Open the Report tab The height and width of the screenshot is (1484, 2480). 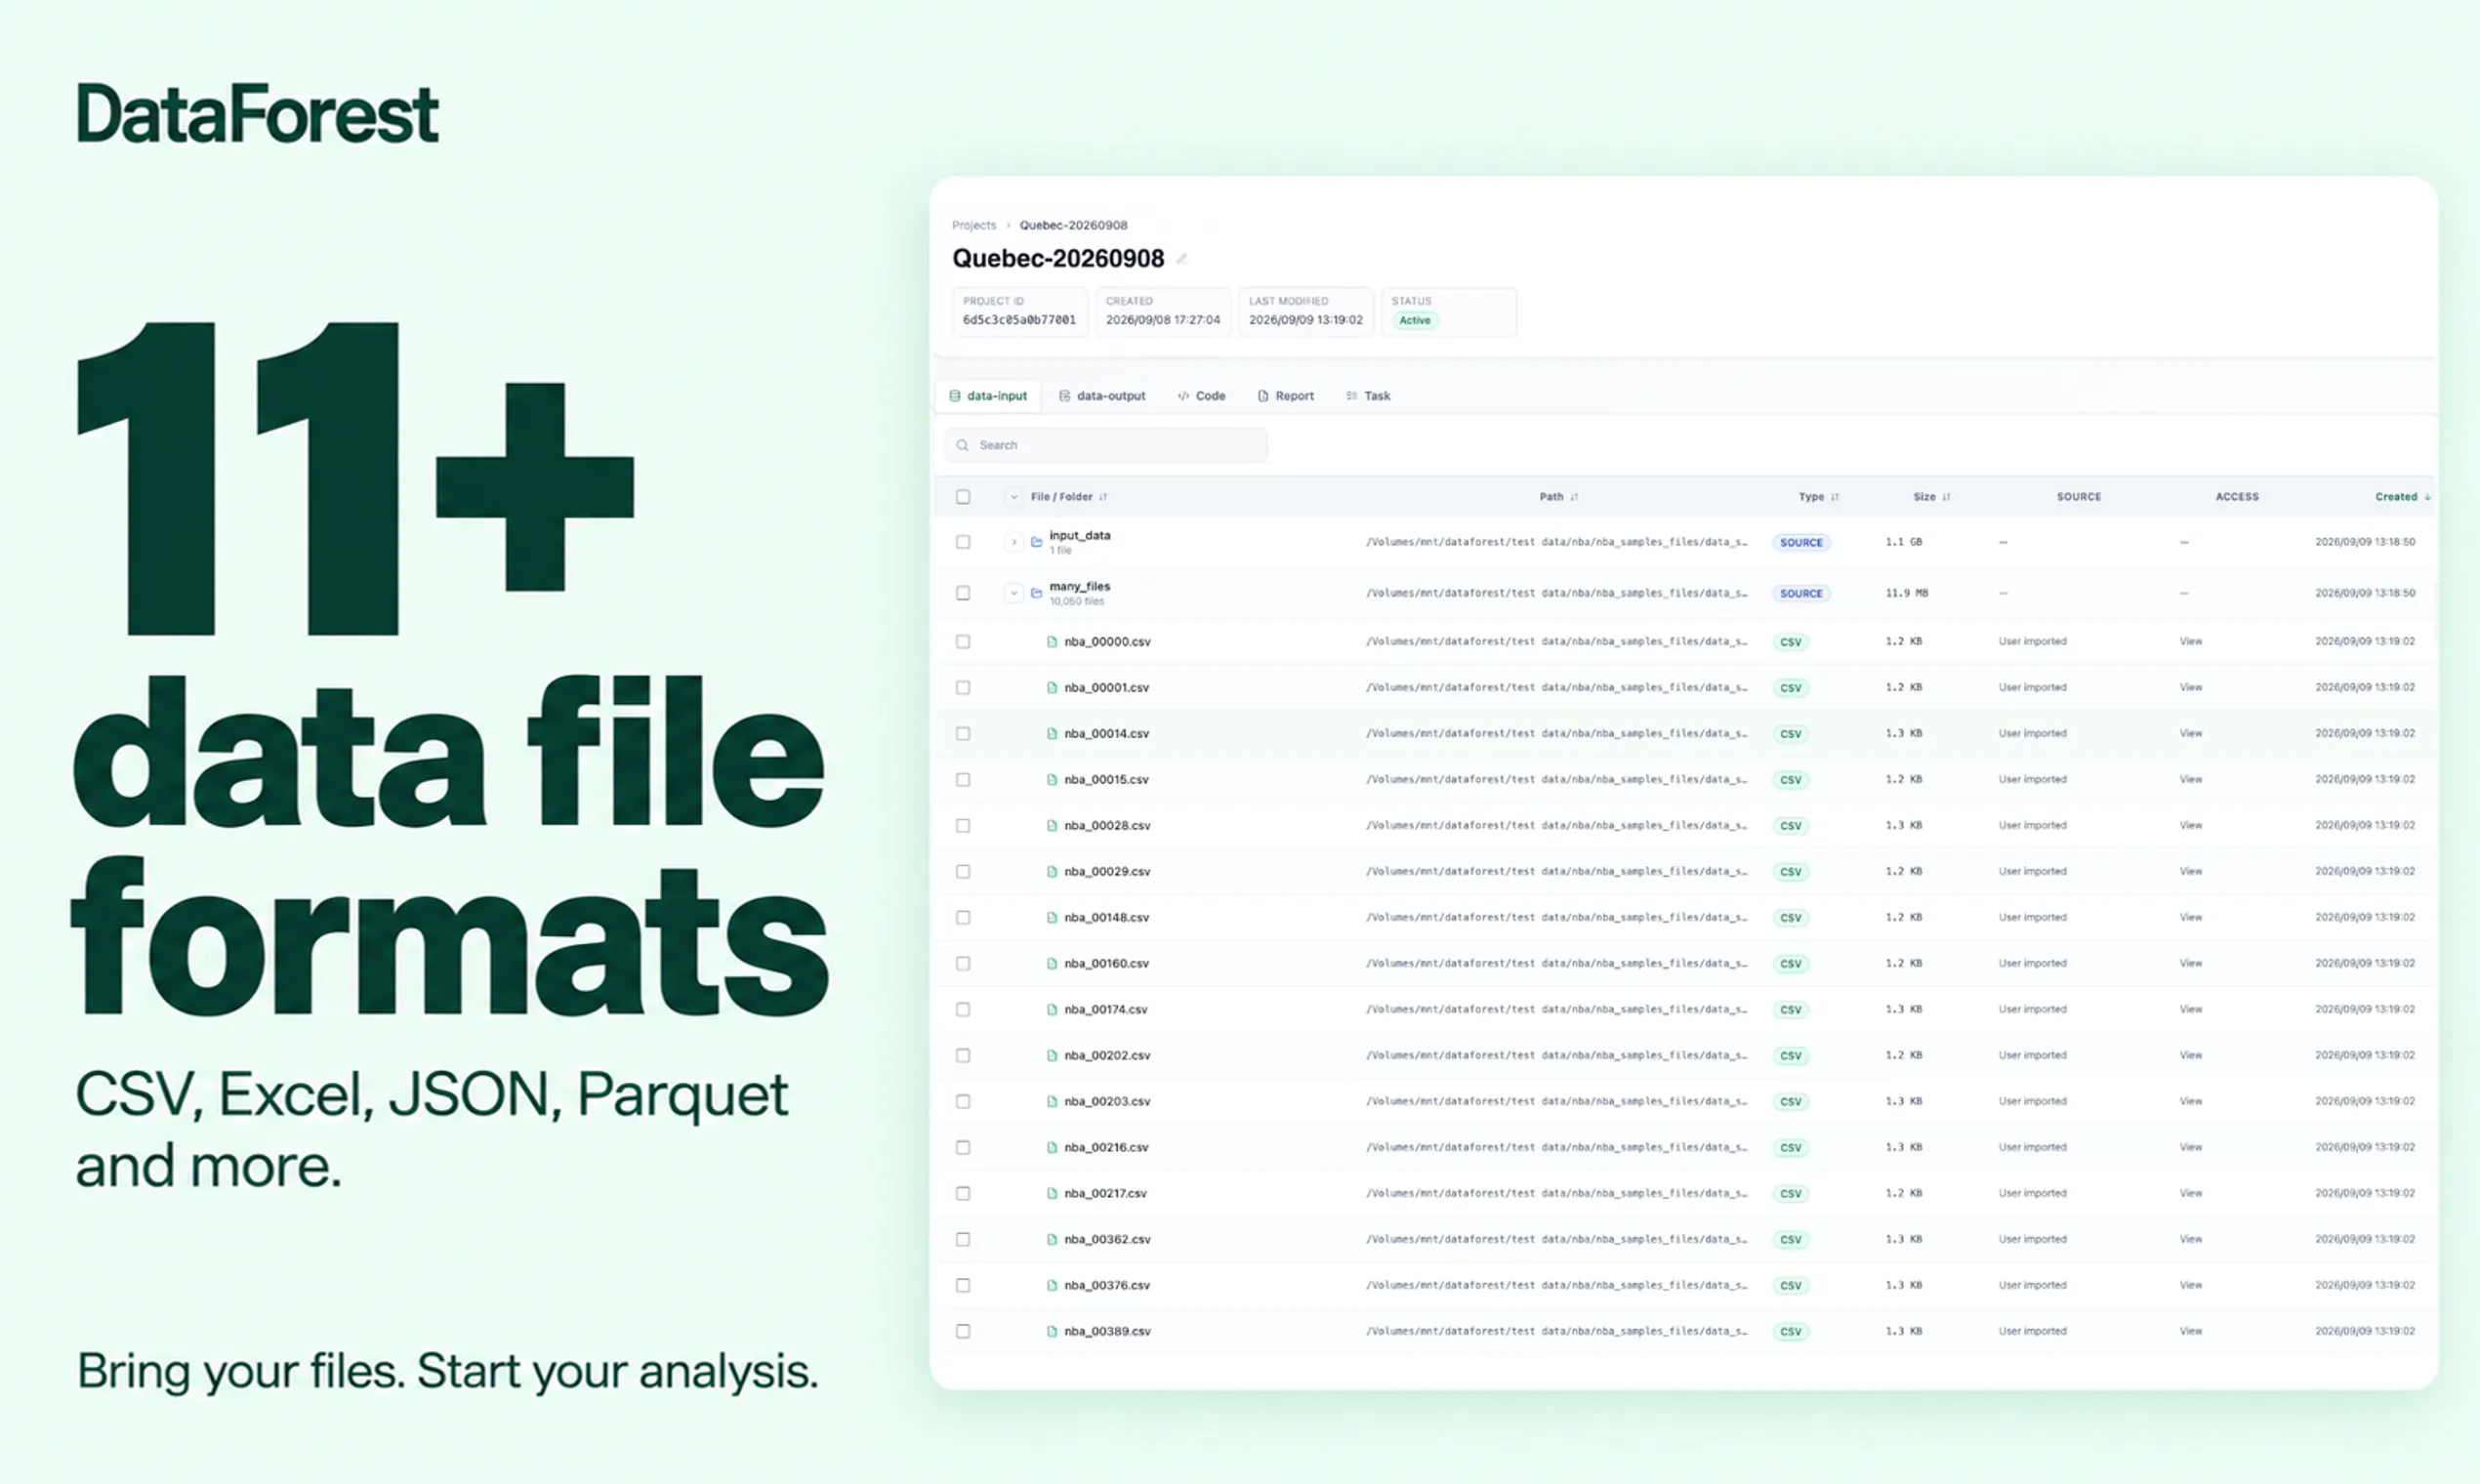tap(1285, 396)
